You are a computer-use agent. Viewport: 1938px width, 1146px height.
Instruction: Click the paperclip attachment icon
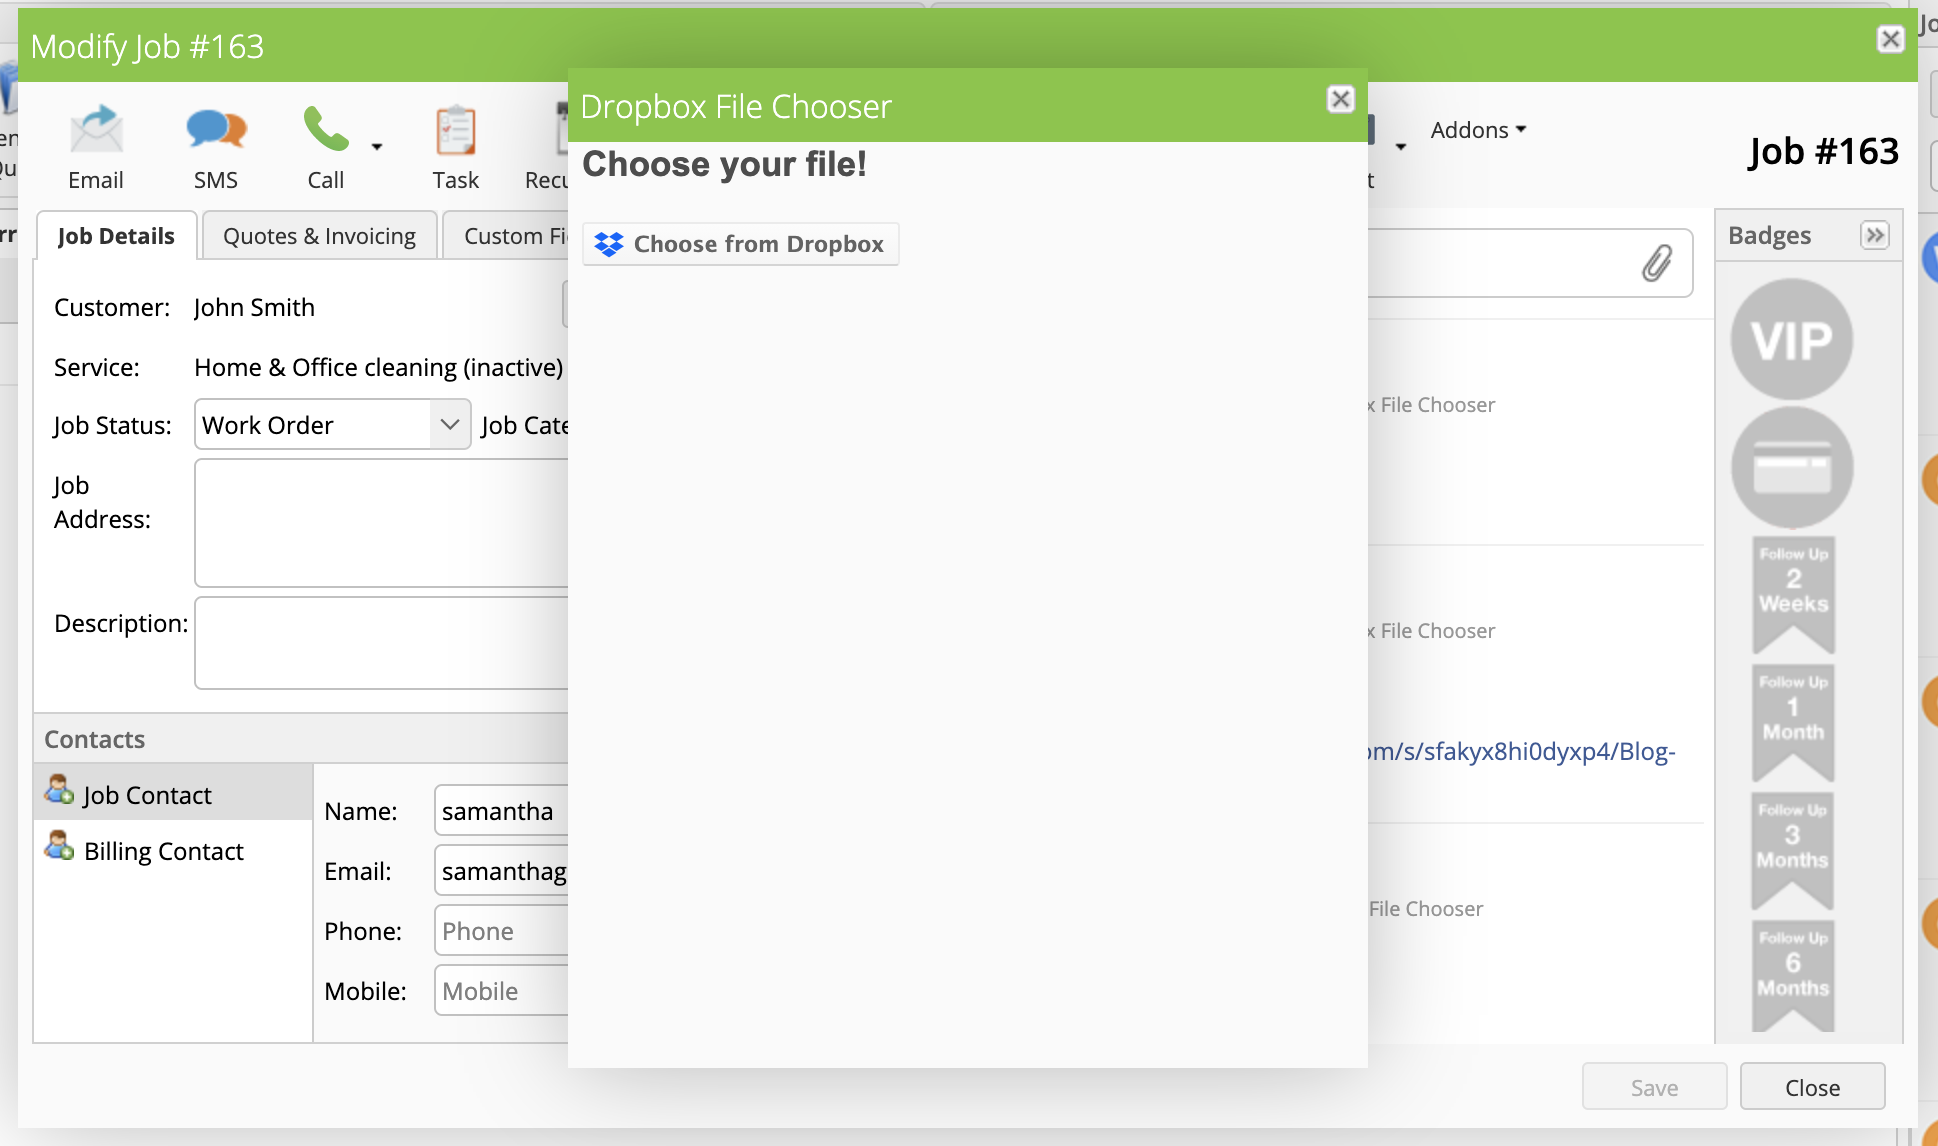point(1656,263)
